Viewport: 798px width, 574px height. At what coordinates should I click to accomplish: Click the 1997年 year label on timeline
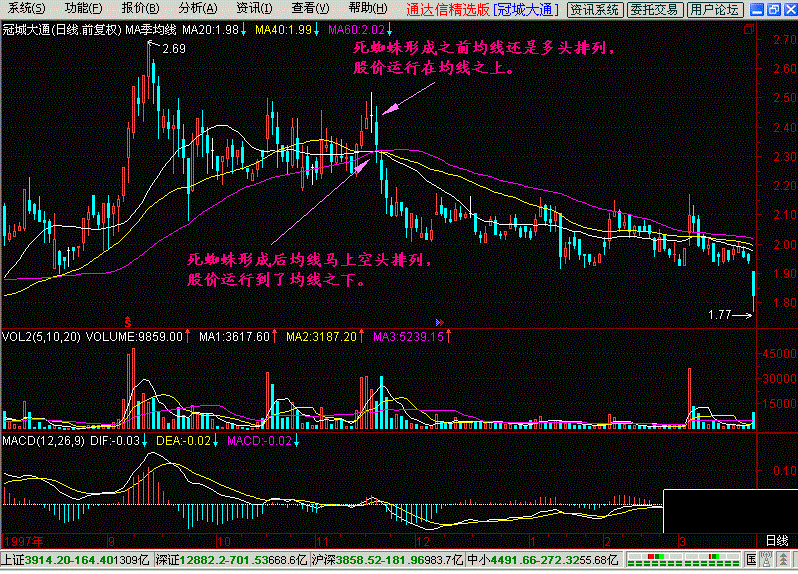tap(23, 541)
